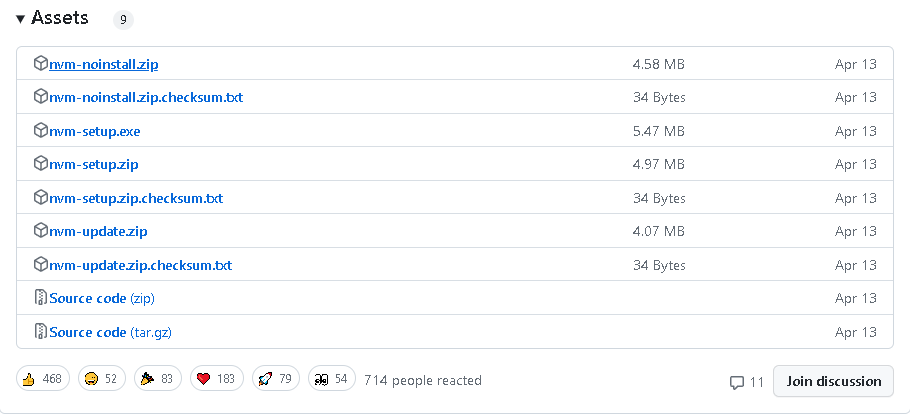Click file-zip icon beside Source code (zip)
This screenshot has height=416, width=910.
41,298
